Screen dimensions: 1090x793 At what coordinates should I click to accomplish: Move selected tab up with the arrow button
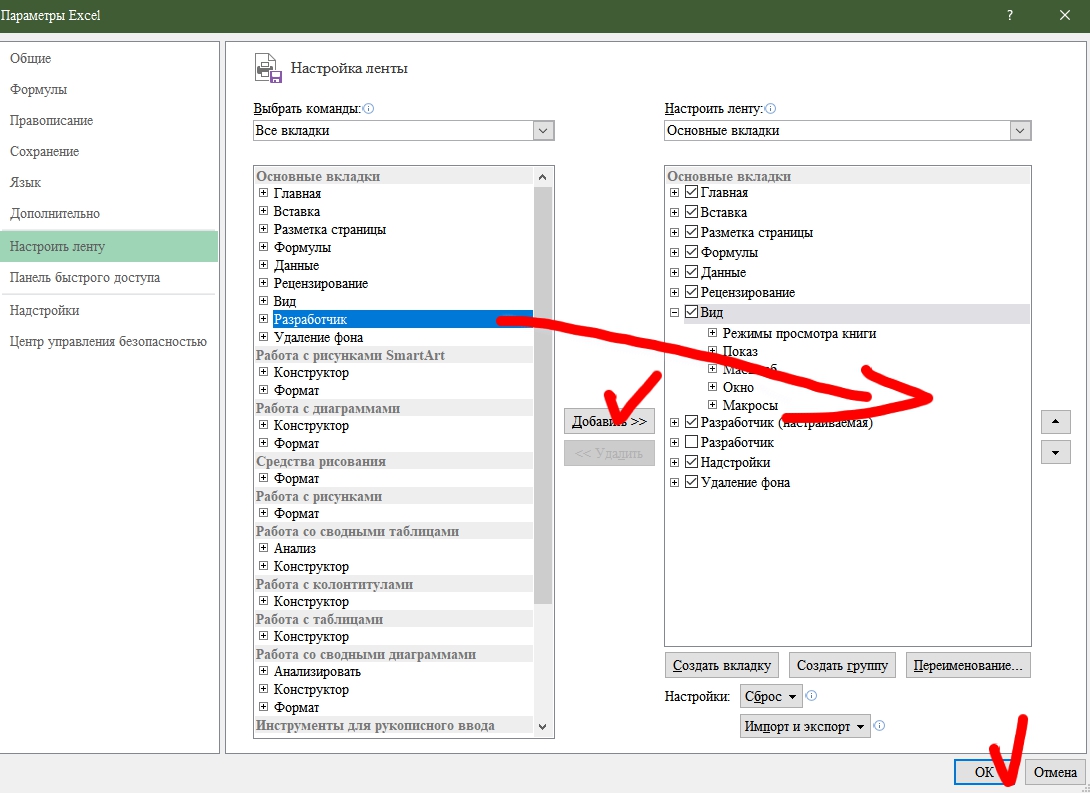(1055, 421)
